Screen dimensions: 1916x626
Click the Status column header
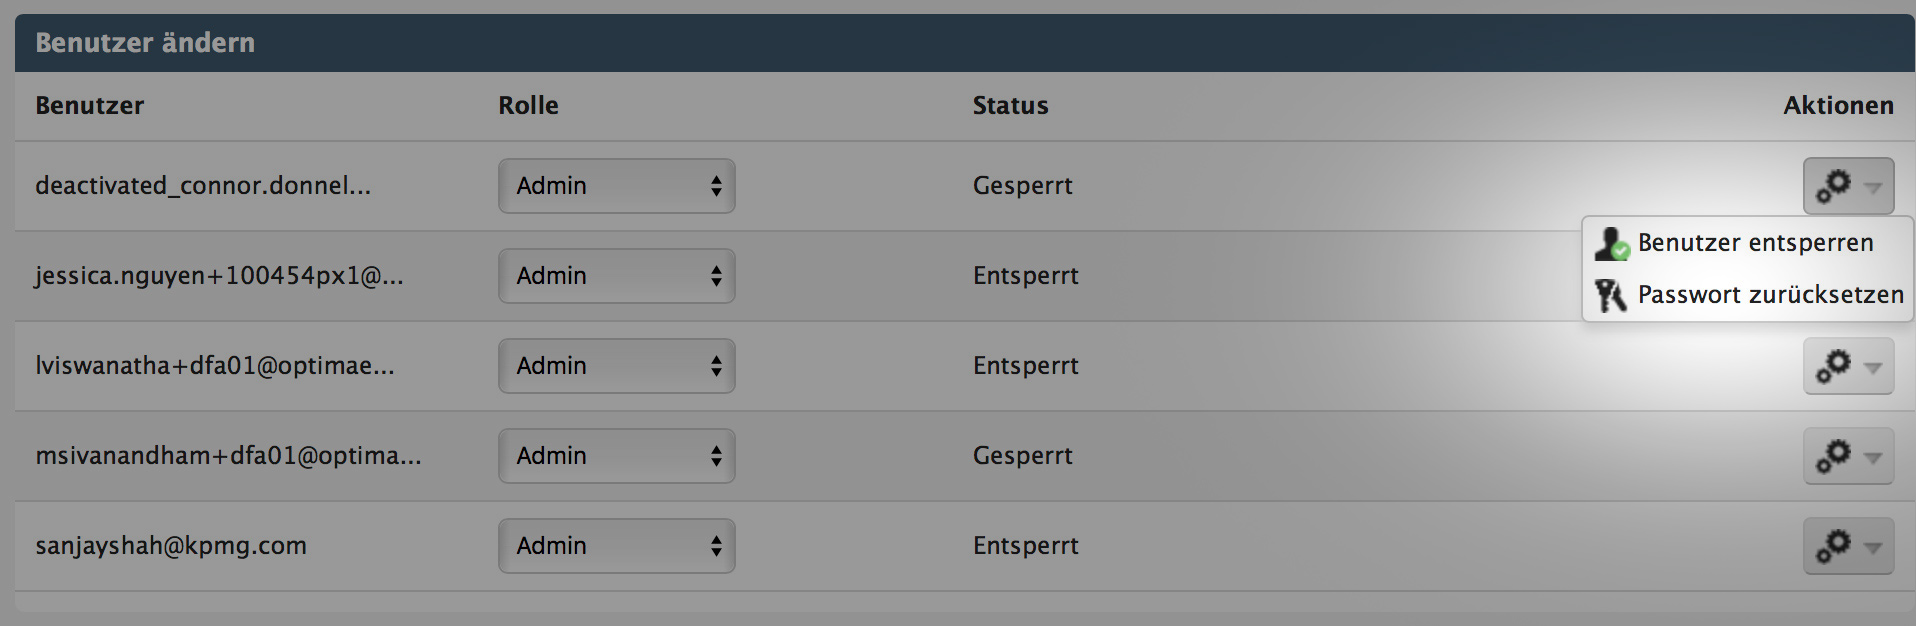click(1011, 106)
